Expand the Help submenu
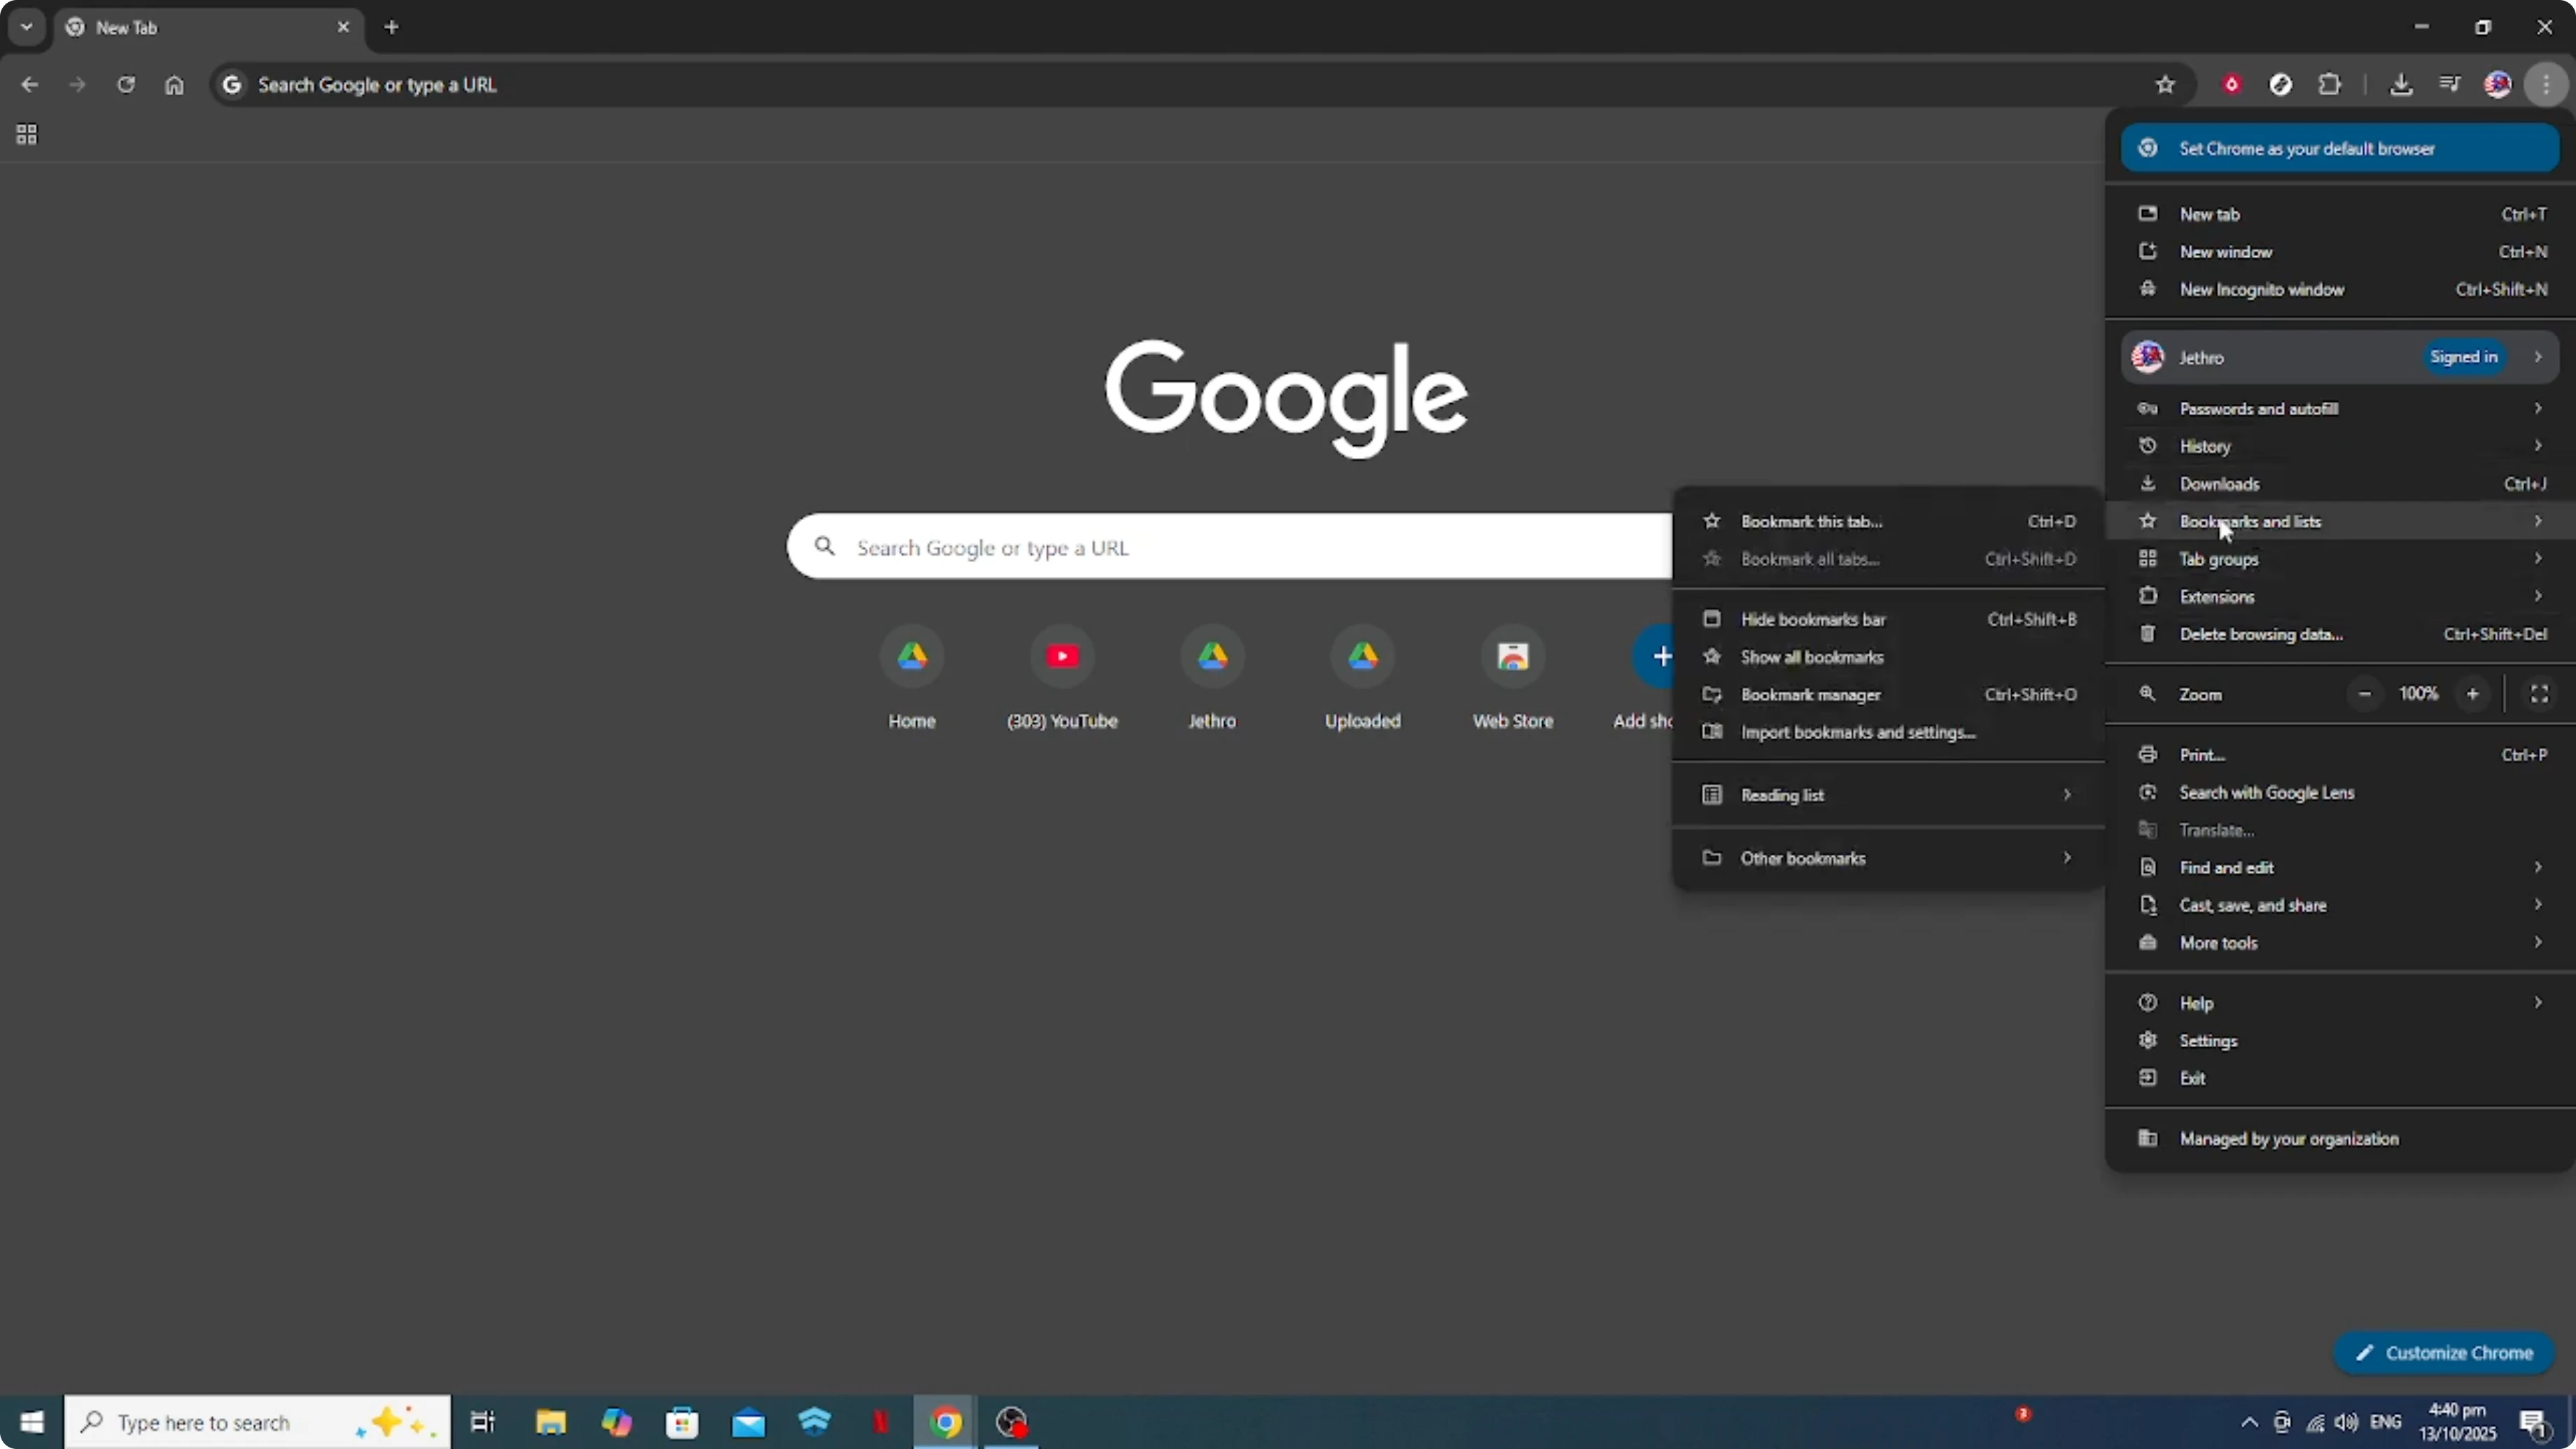Screen dimensions: 2576x1449 [2340, 1003]
